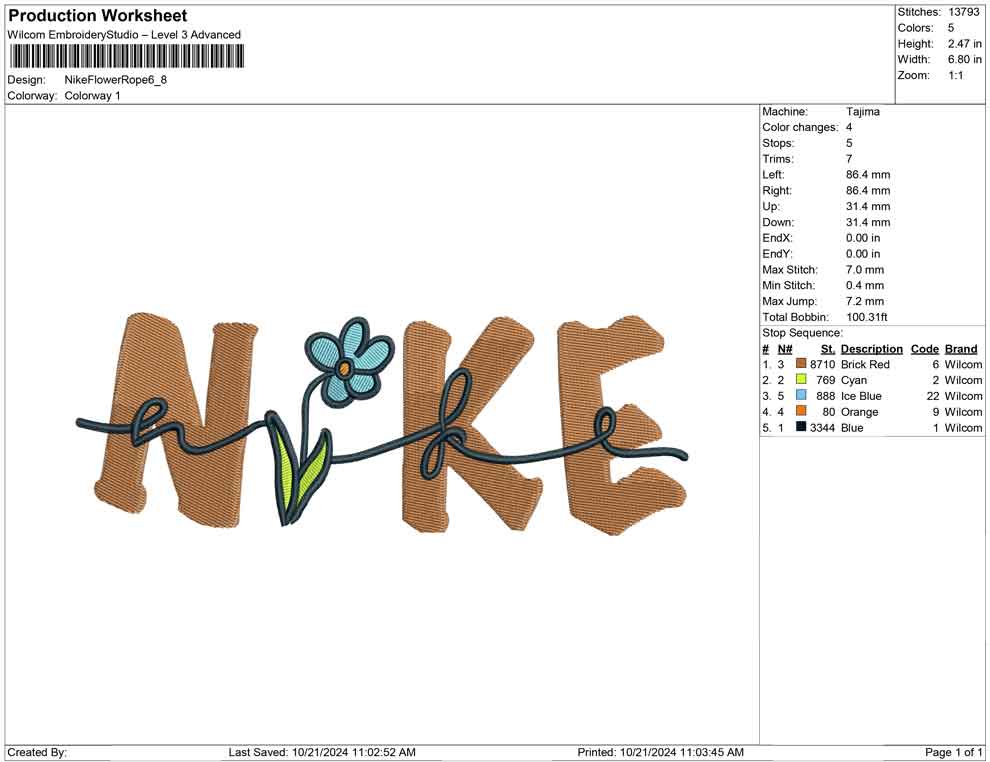Image resolution: width=990 pixels, height=762 pixels.
Task: Click the 'Brand' column header
Action: (x=960, y=348)
